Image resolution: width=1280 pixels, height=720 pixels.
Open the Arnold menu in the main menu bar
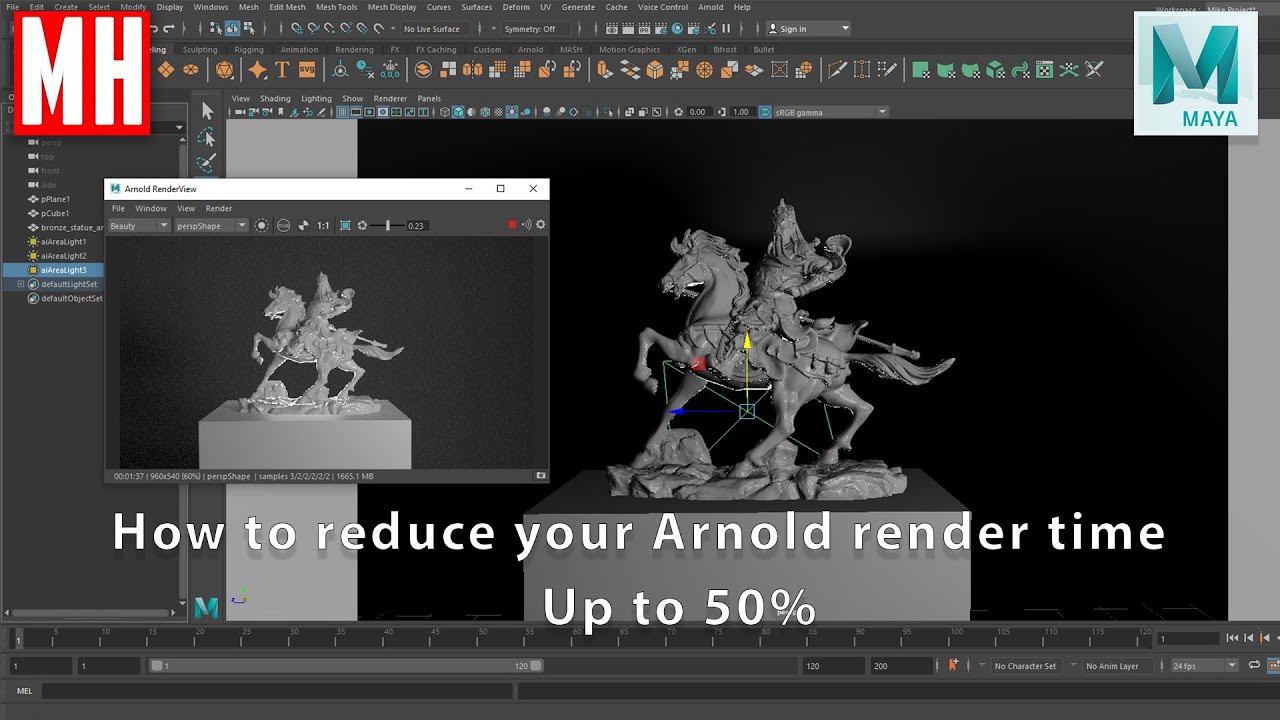tap(710, 7)
